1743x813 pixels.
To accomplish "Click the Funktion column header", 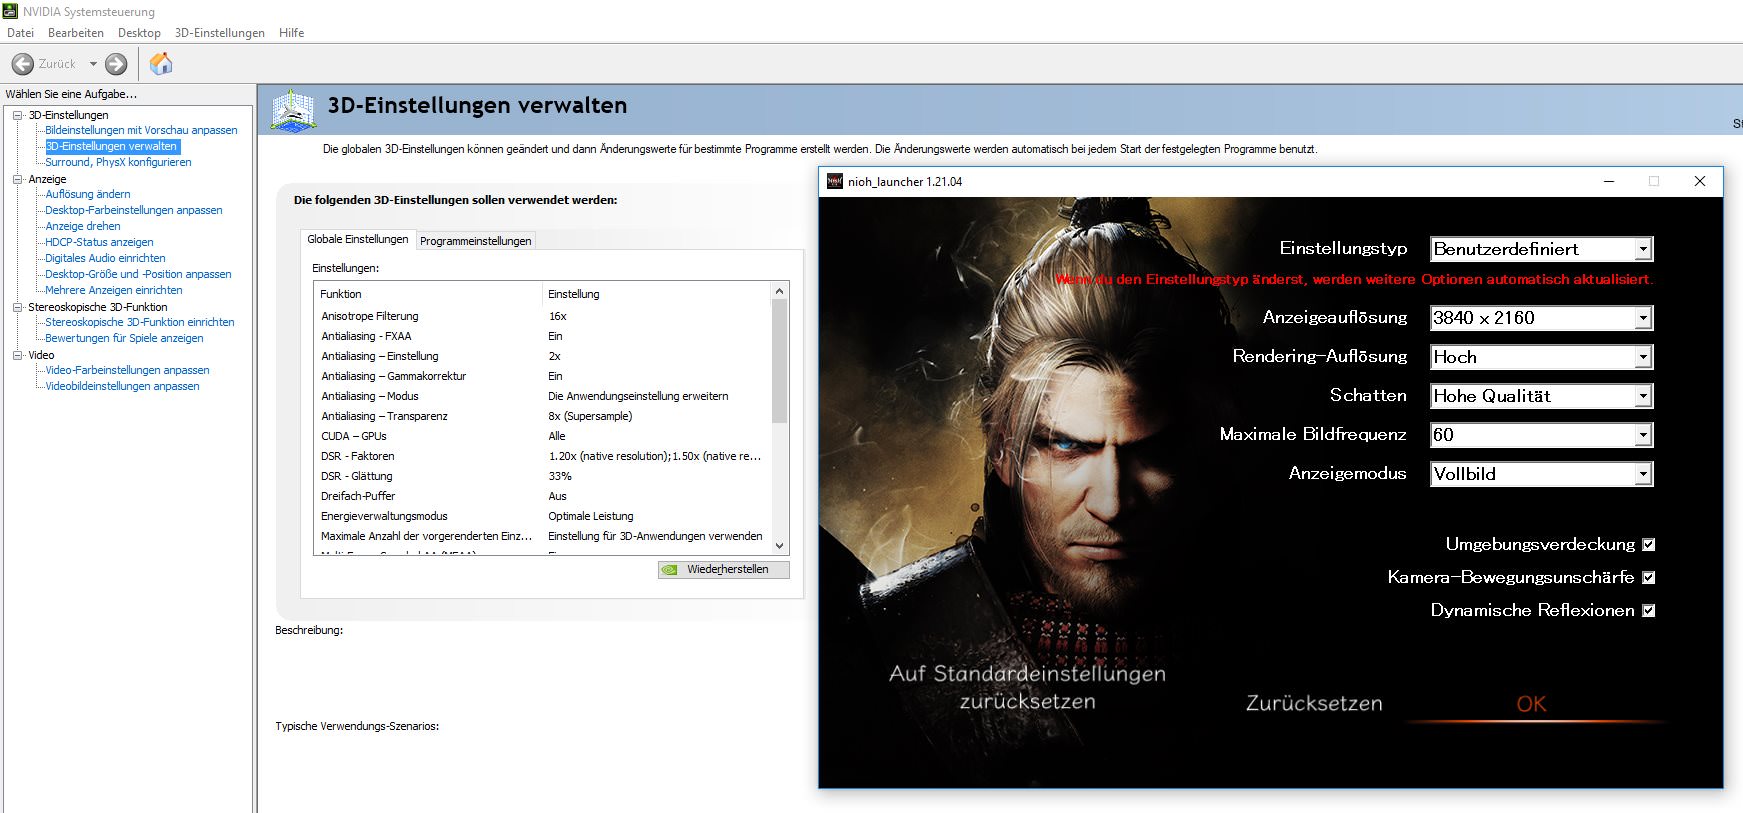I will click(x=428, y=294).
